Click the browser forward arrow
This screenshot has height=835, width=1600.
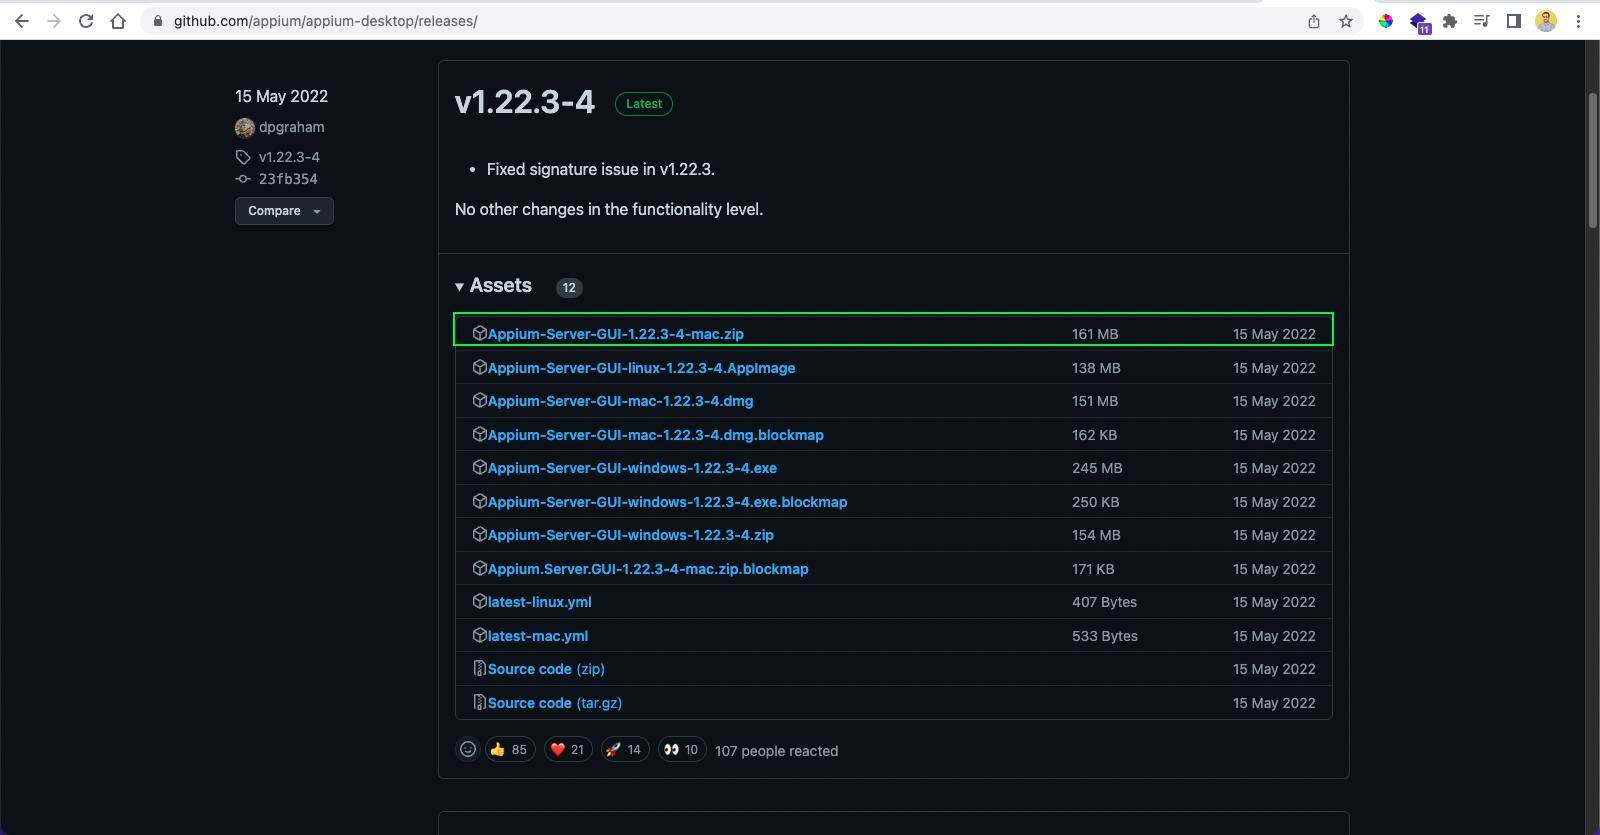(54, 21)
